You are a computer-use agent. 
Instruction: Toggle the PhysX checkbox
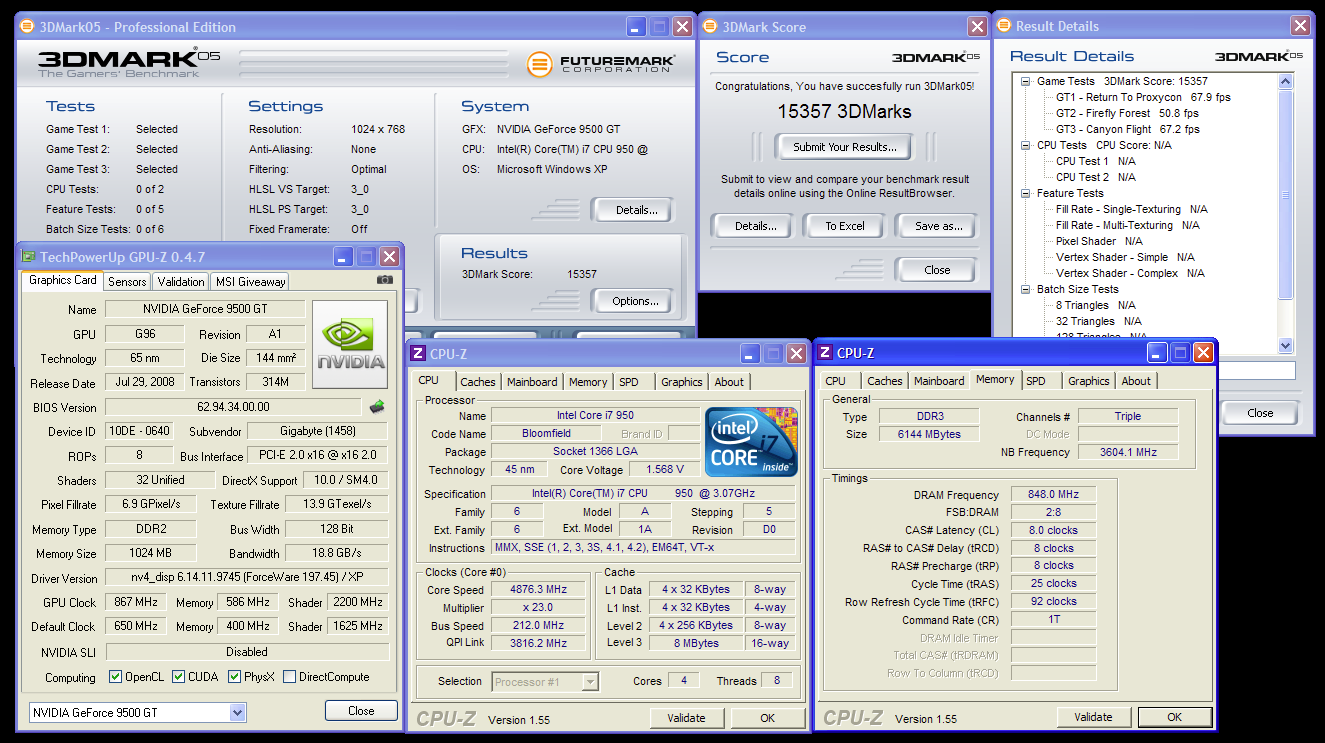click(x=234, y=677)
